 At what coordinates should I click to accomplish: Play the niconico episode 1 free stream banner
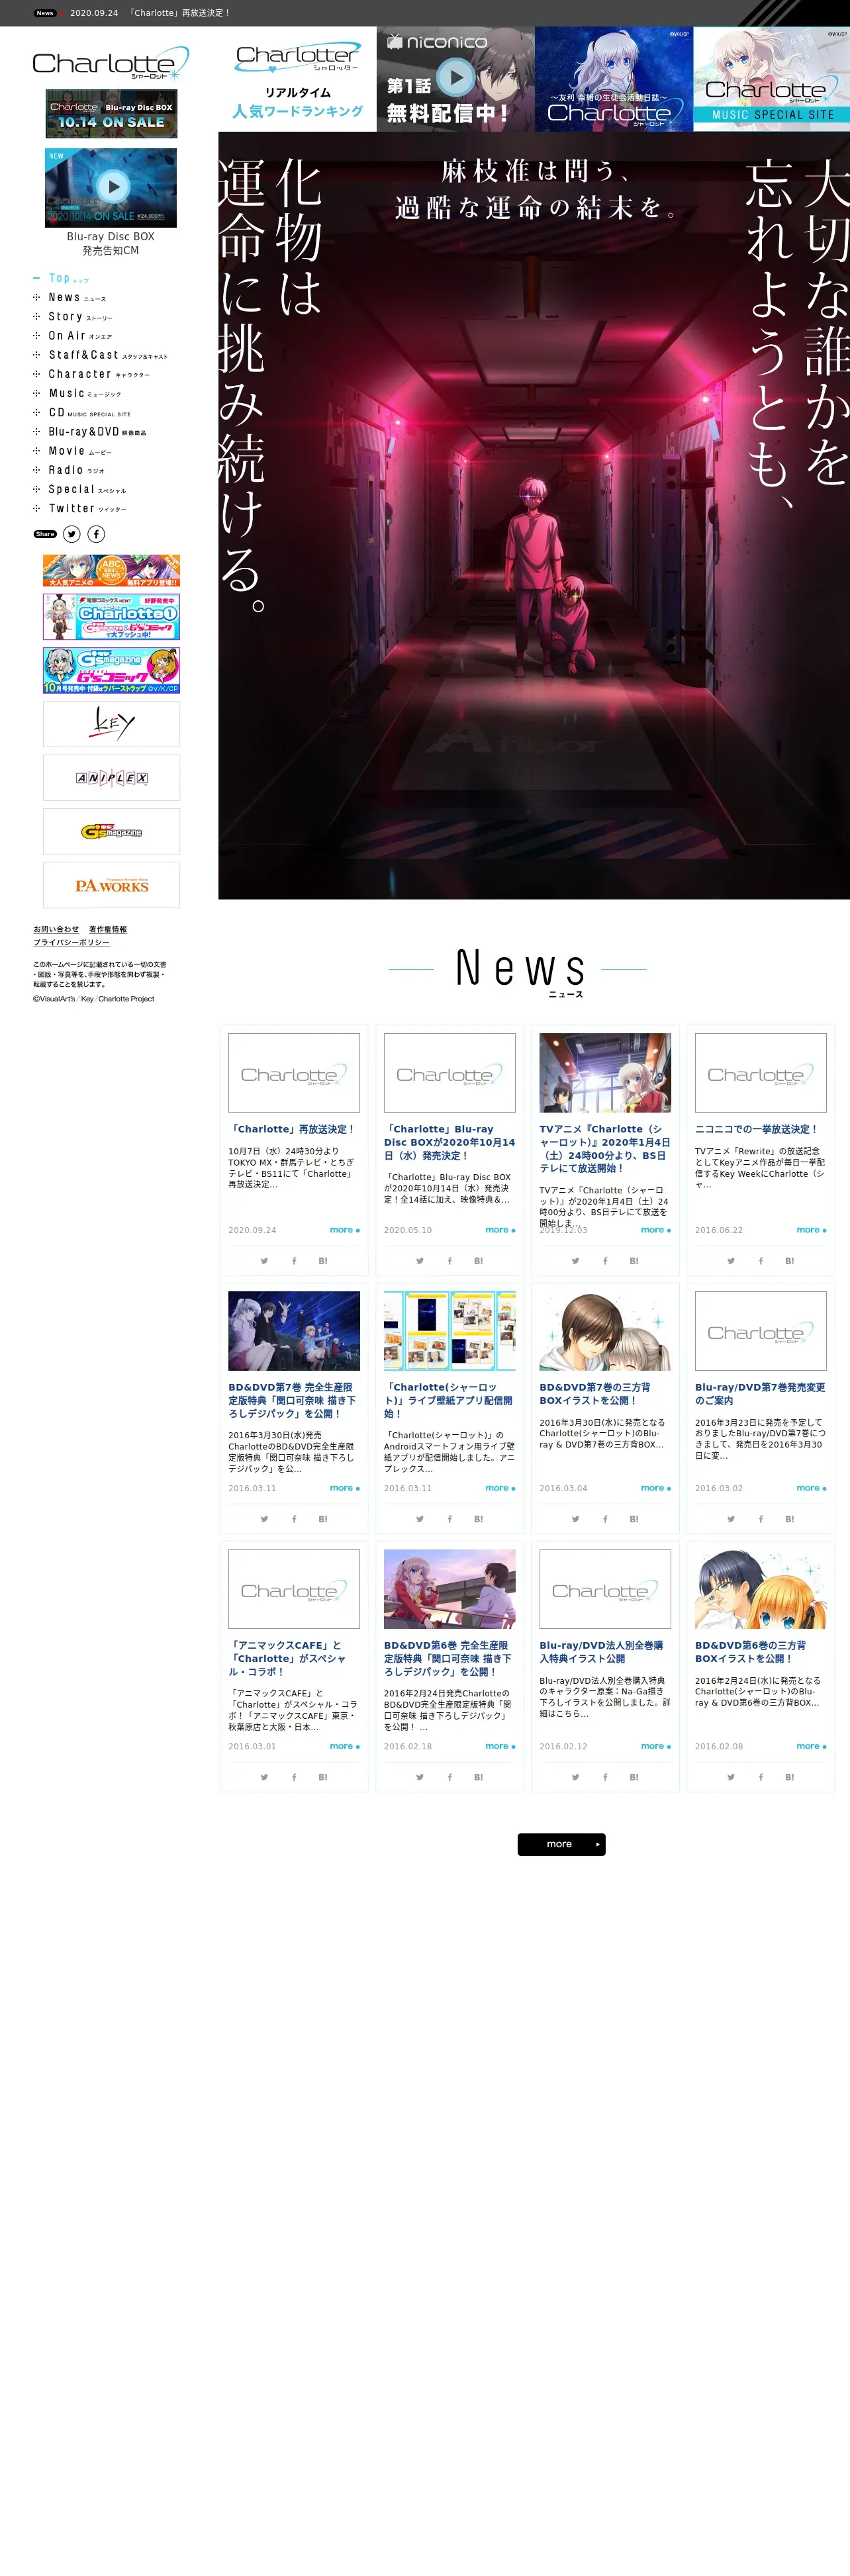click(455, 79)
